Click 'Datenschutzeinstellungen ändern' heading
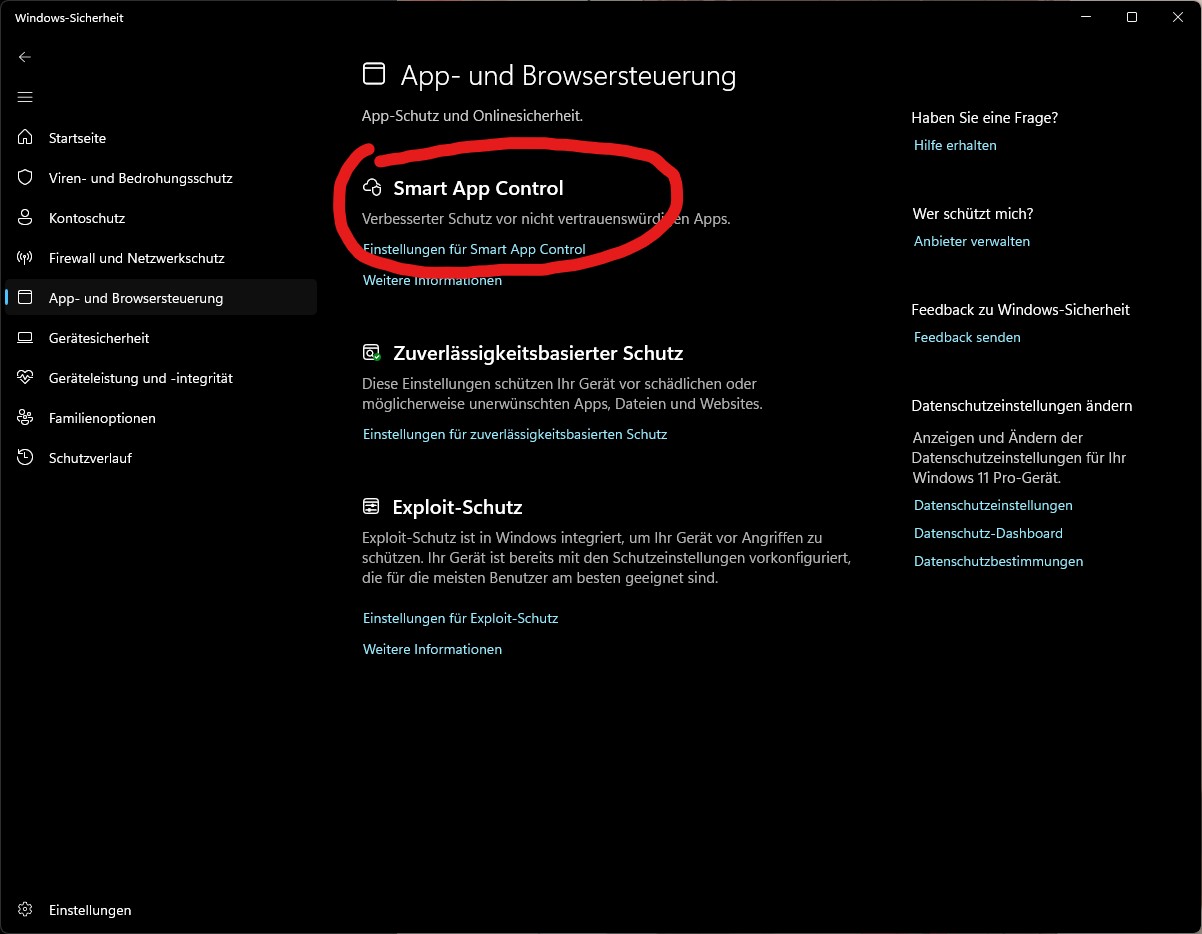 [x=1022, y=405]
